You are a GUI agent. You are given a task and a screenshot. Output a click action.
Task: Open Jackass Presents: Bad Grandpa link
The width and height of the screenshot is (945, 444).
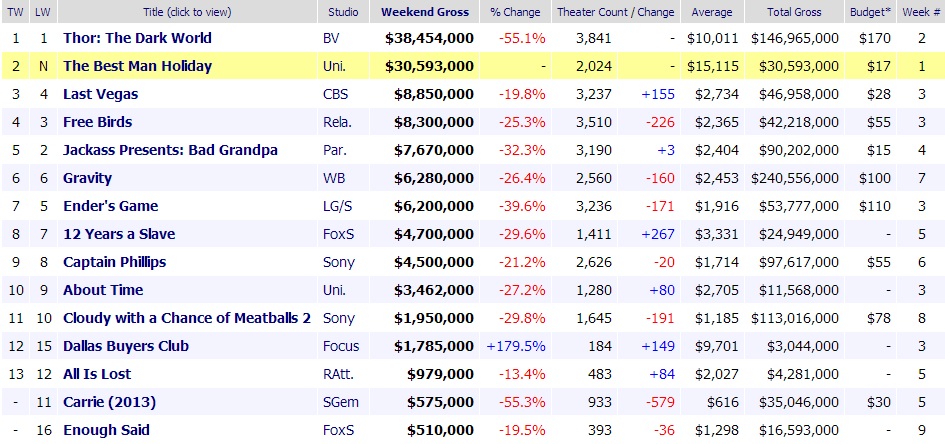coord(170,150)
